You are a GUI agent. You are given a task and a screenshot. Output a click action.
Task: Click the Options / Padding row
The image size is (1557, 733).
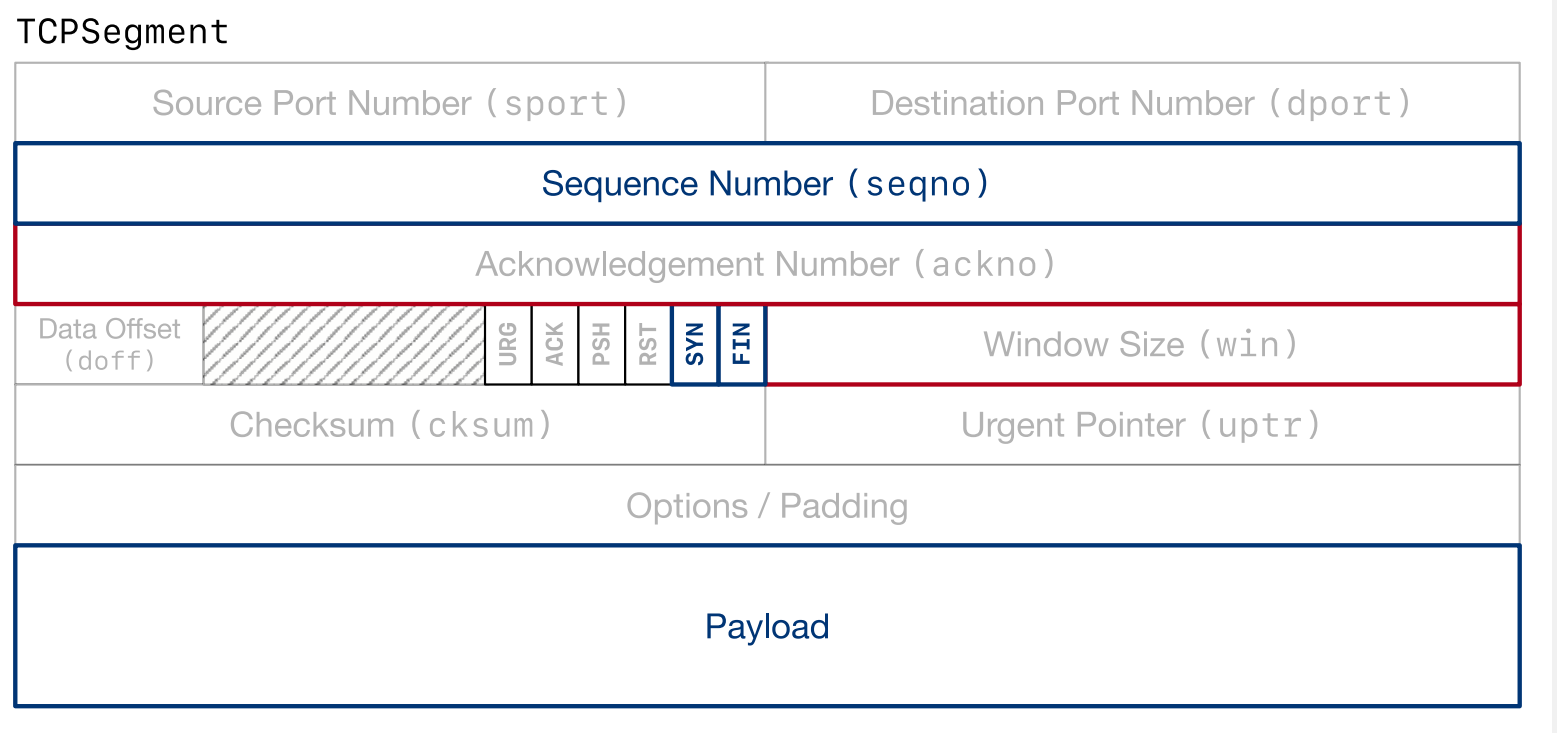point(766,506)
